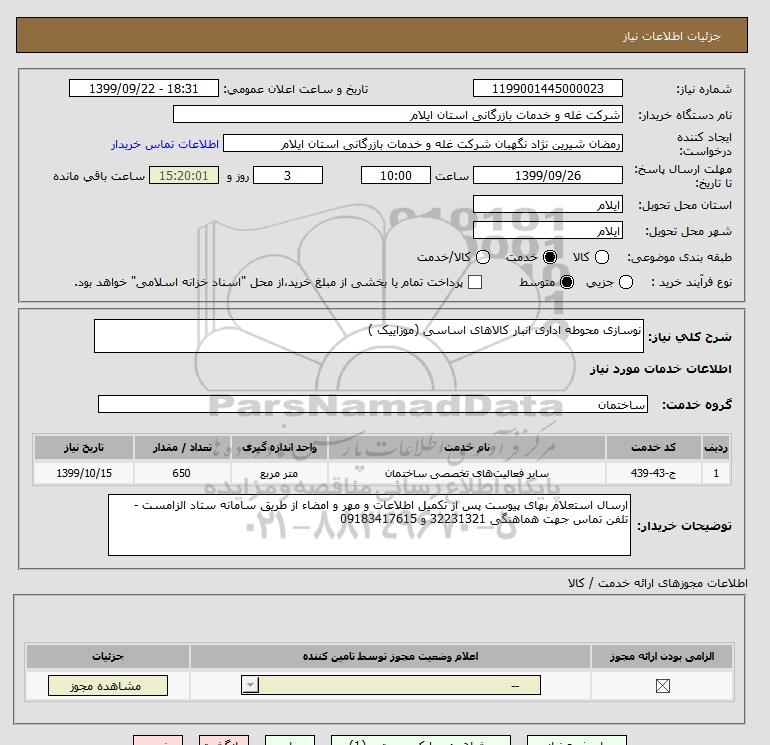Click the تعداد / مقدار column header
The image size is (770, 745).
pos(182,447)
